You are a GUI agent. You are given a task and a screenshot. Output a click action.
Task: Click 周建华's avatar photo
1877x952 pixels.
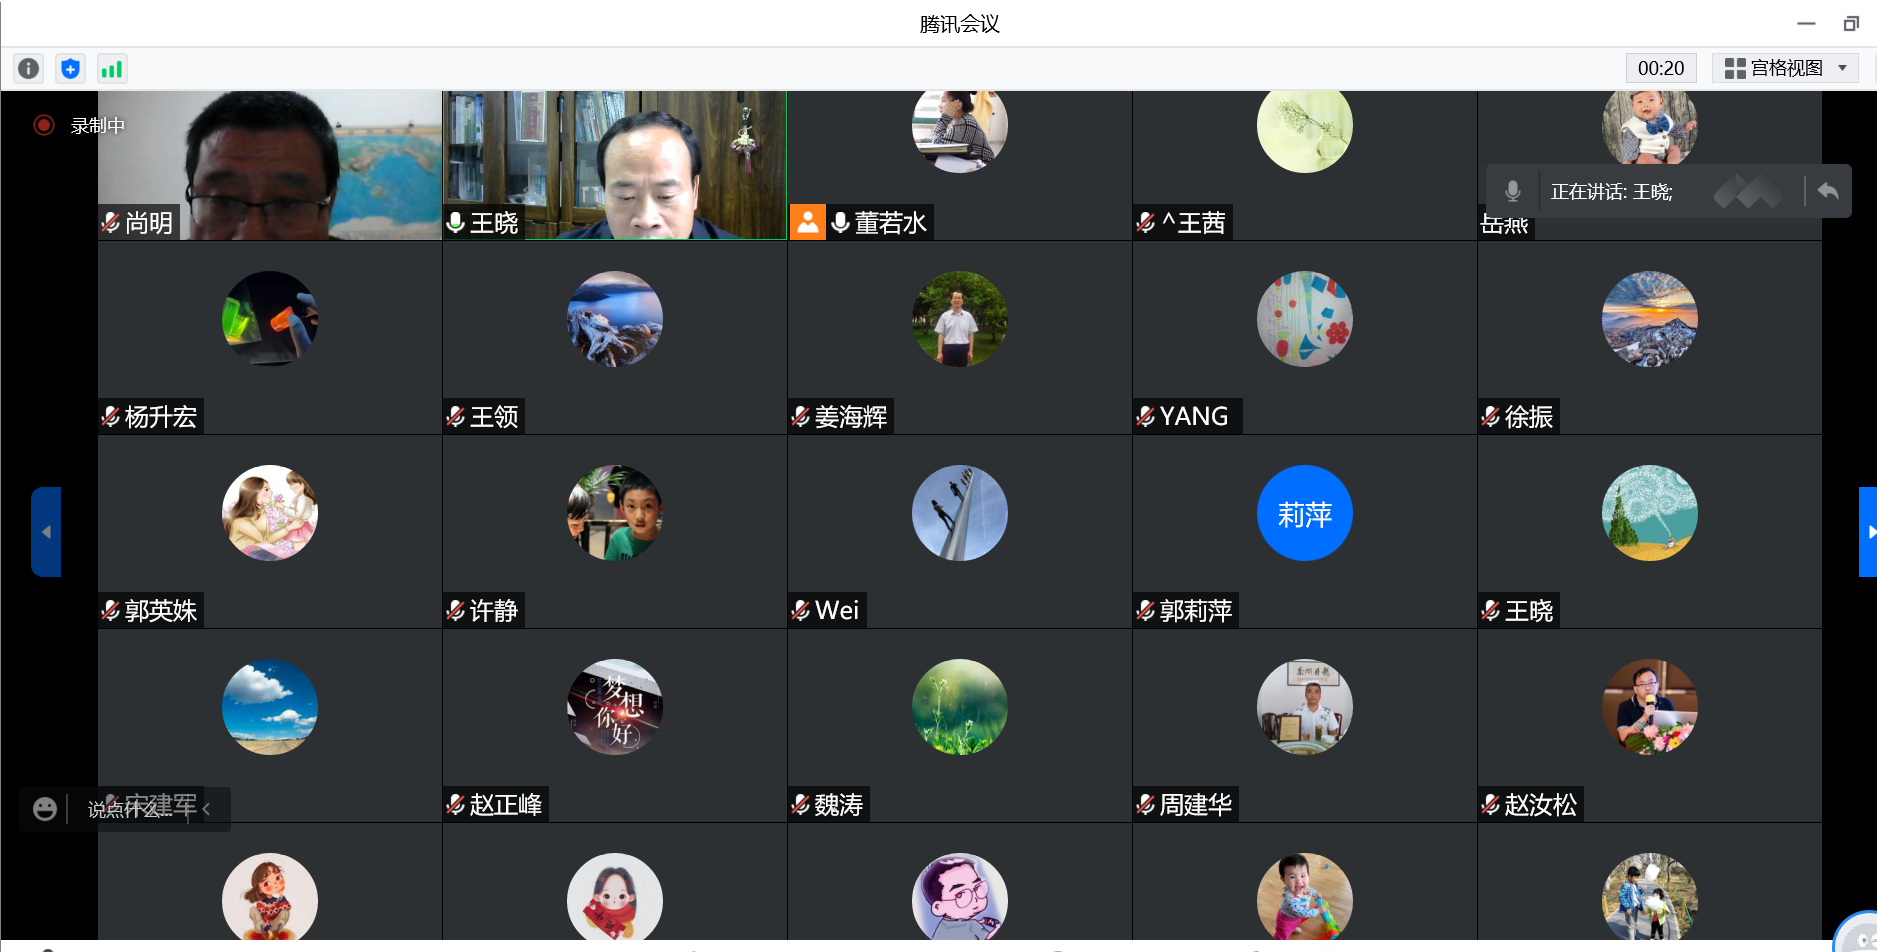click(1305, 707)
